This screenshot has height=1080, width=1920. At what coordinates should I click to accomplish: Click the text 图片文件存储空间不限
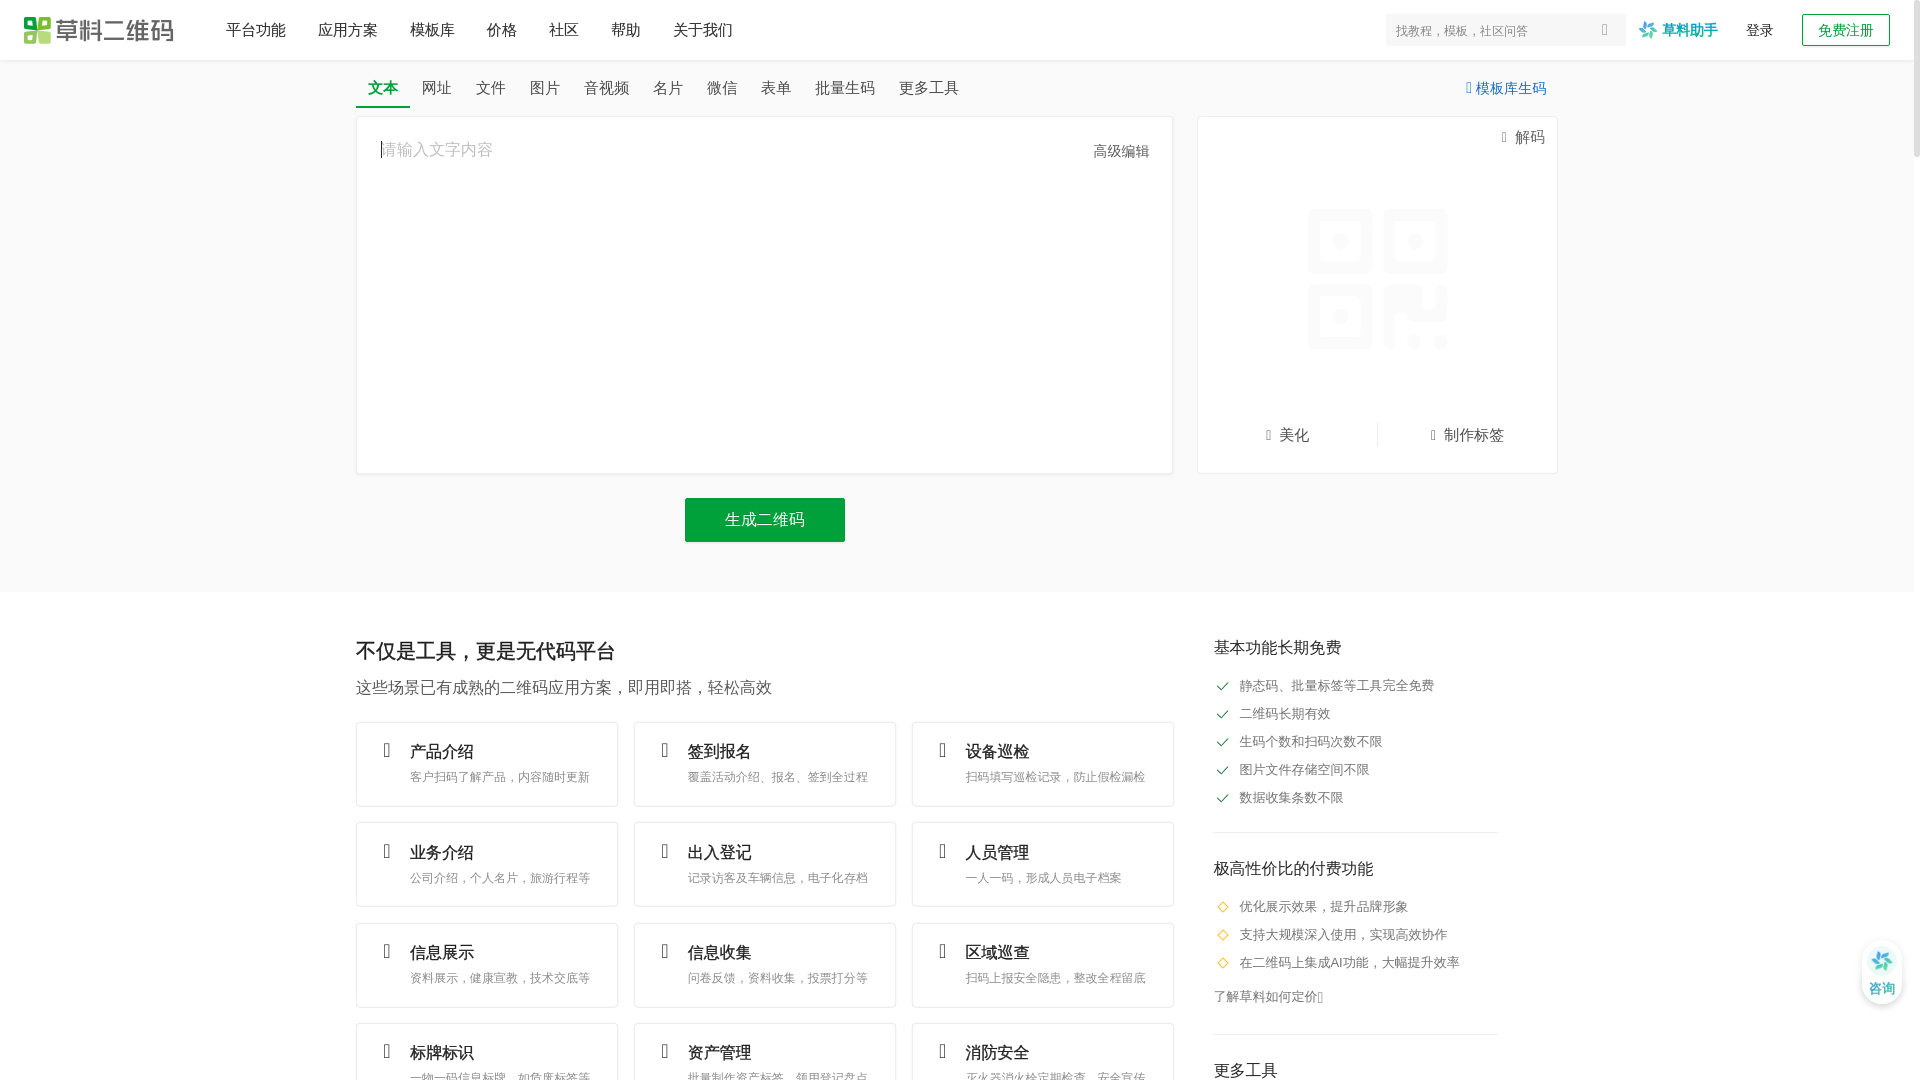1305,770
